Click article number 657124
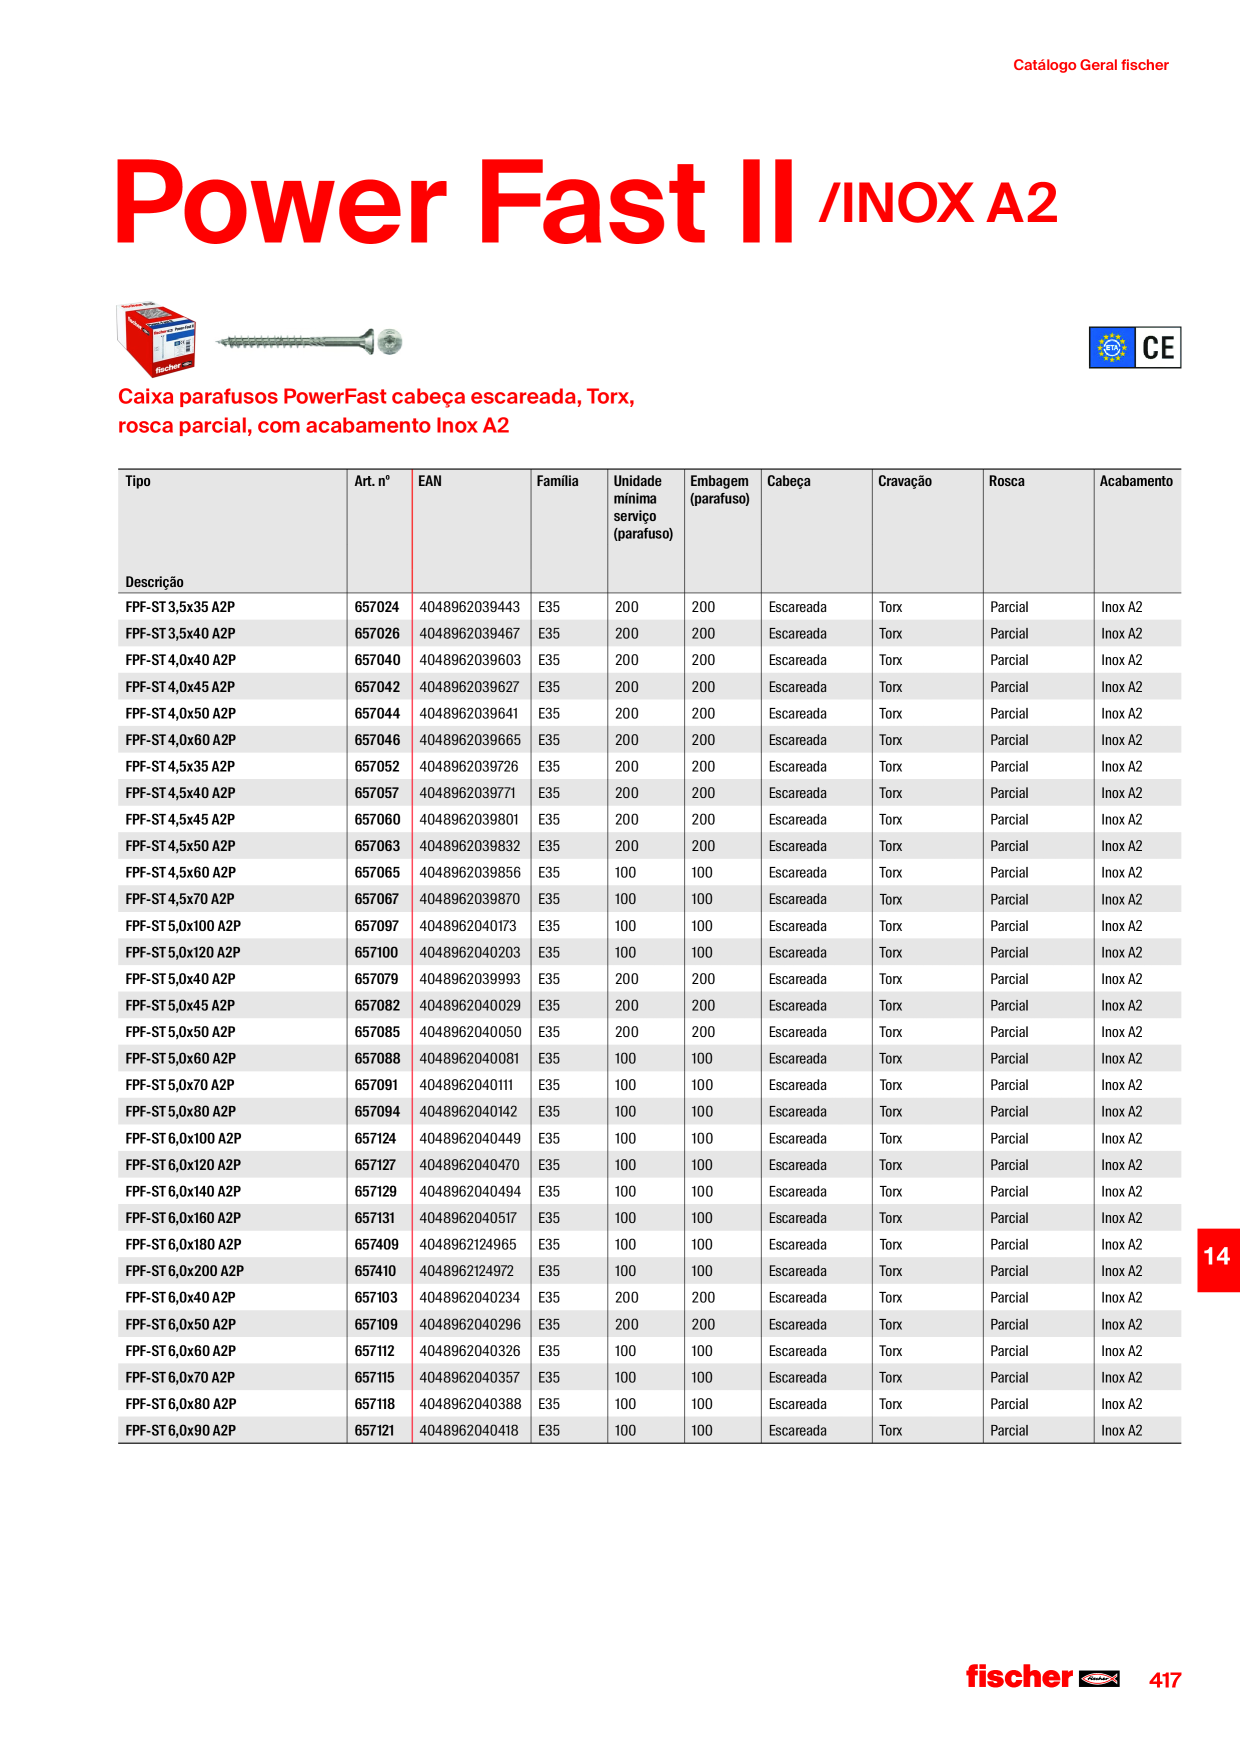This screenshot has height=1754, width=1240. (x=376, y=1138)
